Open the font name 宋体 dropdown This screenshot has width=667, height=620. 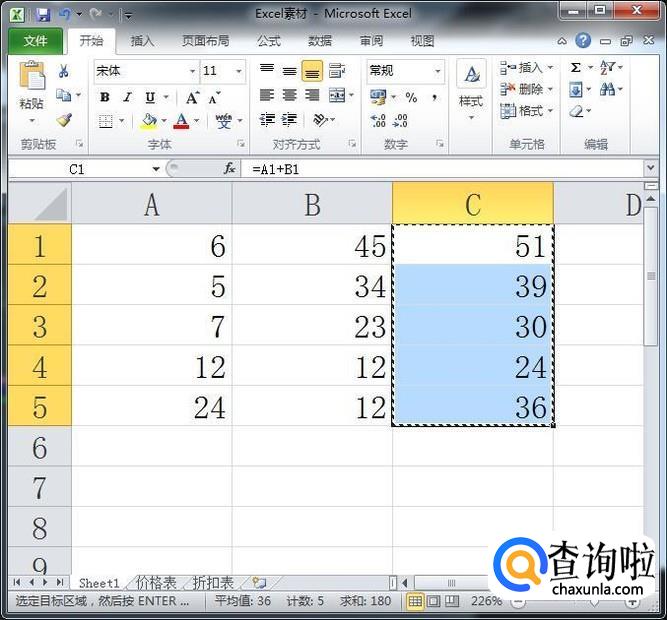pos(192,71)
